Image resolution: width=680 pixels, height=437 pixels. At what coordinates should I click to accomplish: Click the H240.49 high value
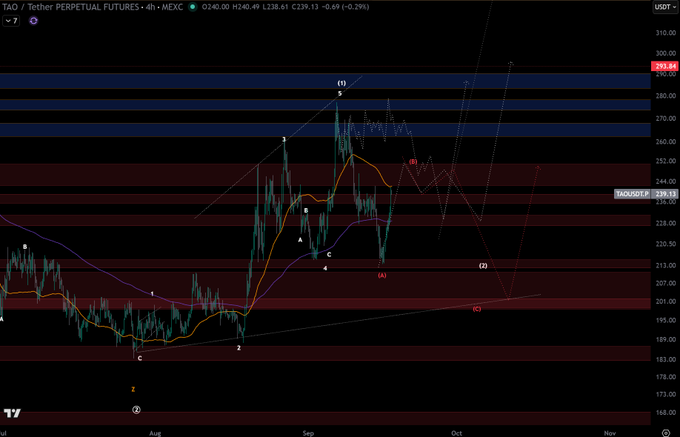[x=247, y=7]
